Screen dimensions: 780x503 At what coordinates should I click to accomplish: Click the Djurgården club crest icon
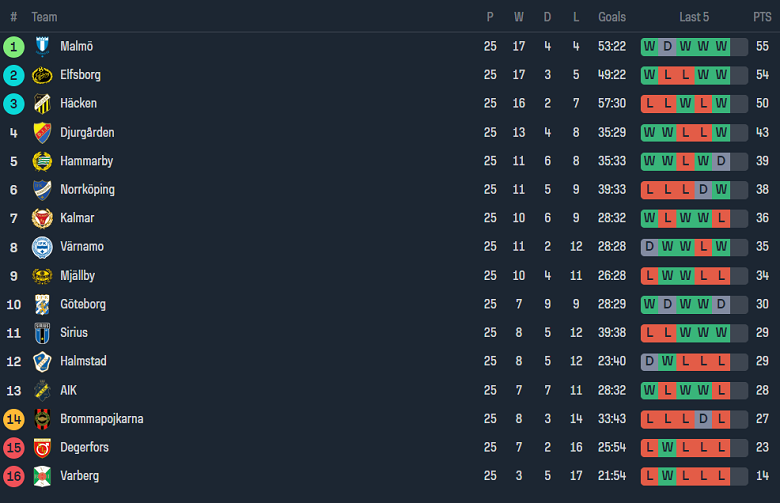[x=42, y=133]
